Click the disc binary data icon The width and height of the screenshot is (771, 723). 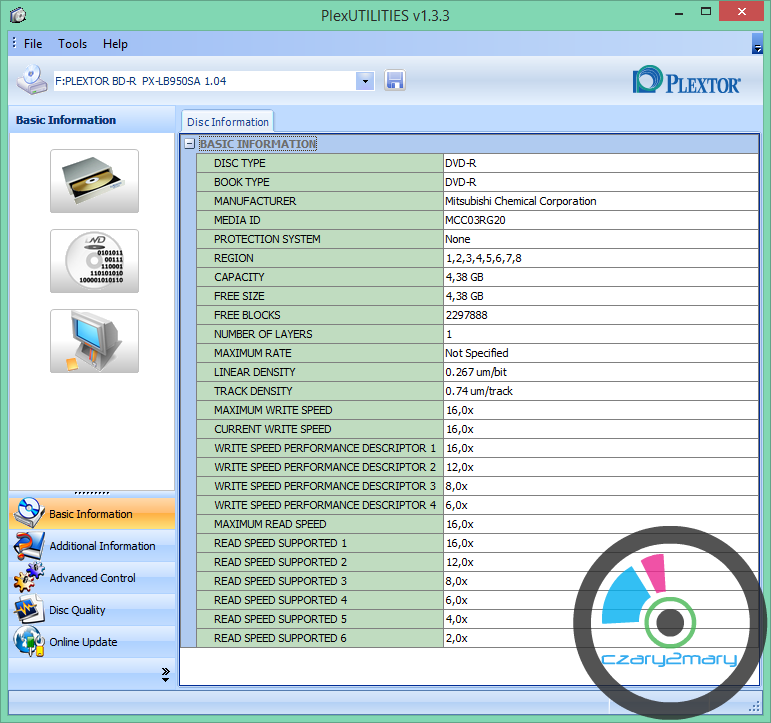[x=94, y=261]
